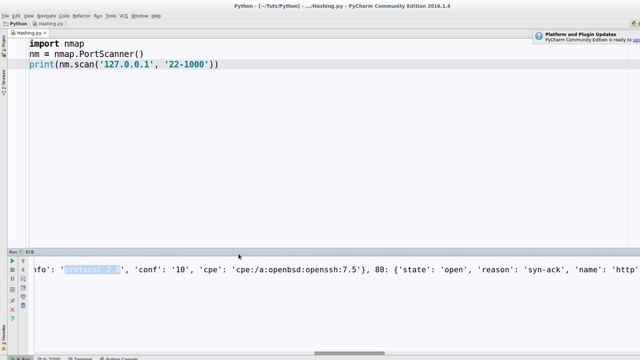Open the update link in the Platform and Plugin Updates notification

[636, 40]
